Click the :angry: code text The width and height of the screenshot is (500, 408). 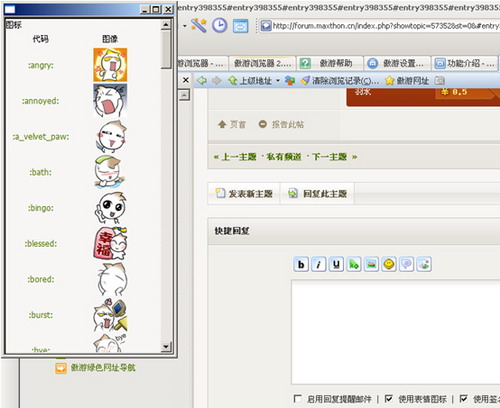[x=41, y=65]
